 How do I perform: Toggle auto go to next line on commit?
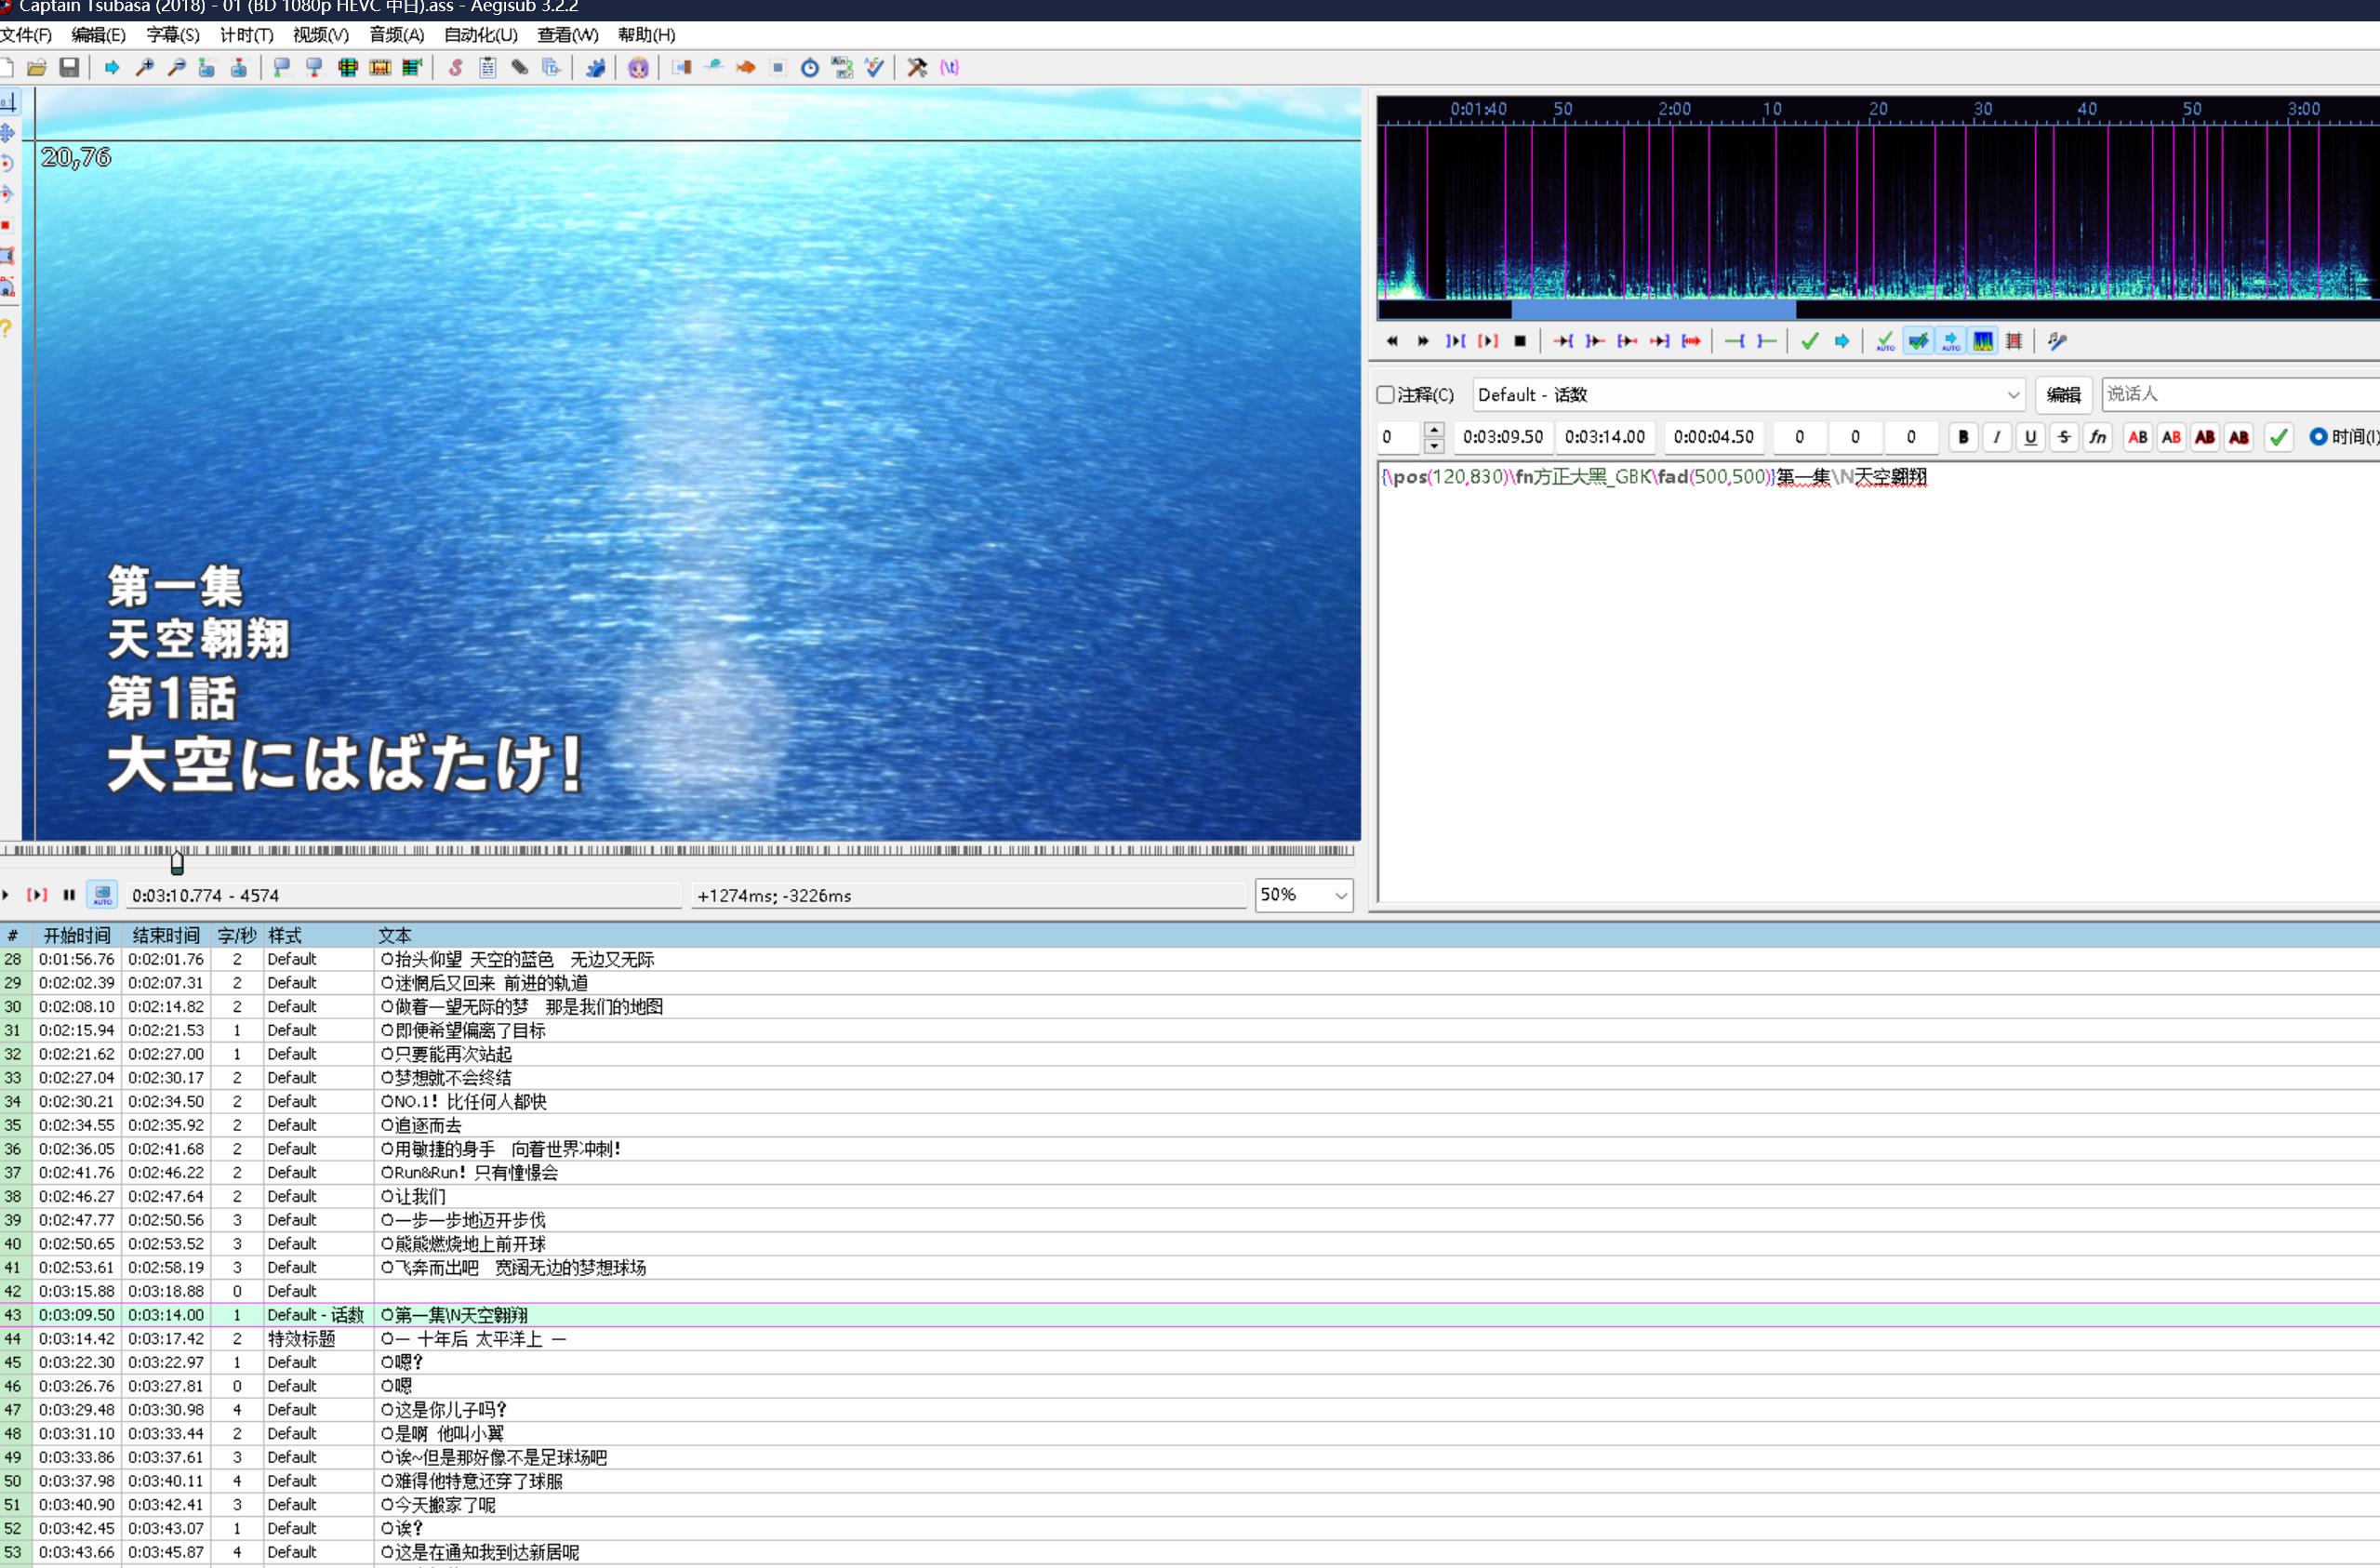[x=1918, y=342]
